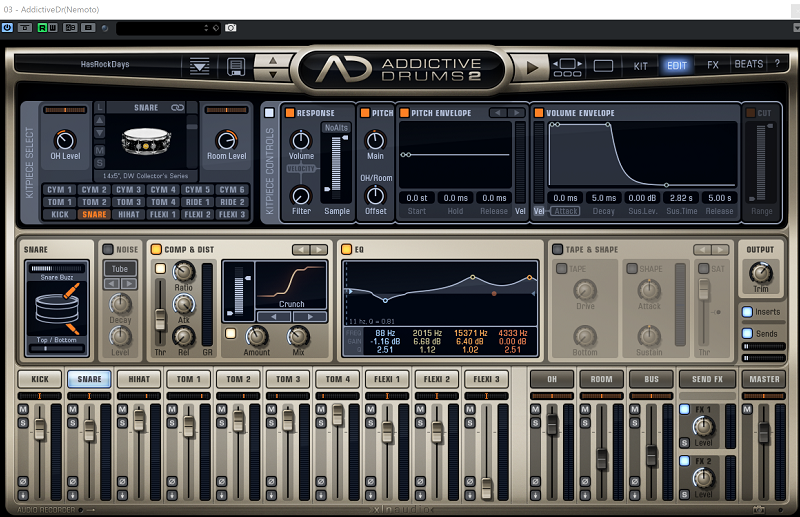Toggle the EQ section
Viewport: 800px width, 517px height.
pos(346,249)
